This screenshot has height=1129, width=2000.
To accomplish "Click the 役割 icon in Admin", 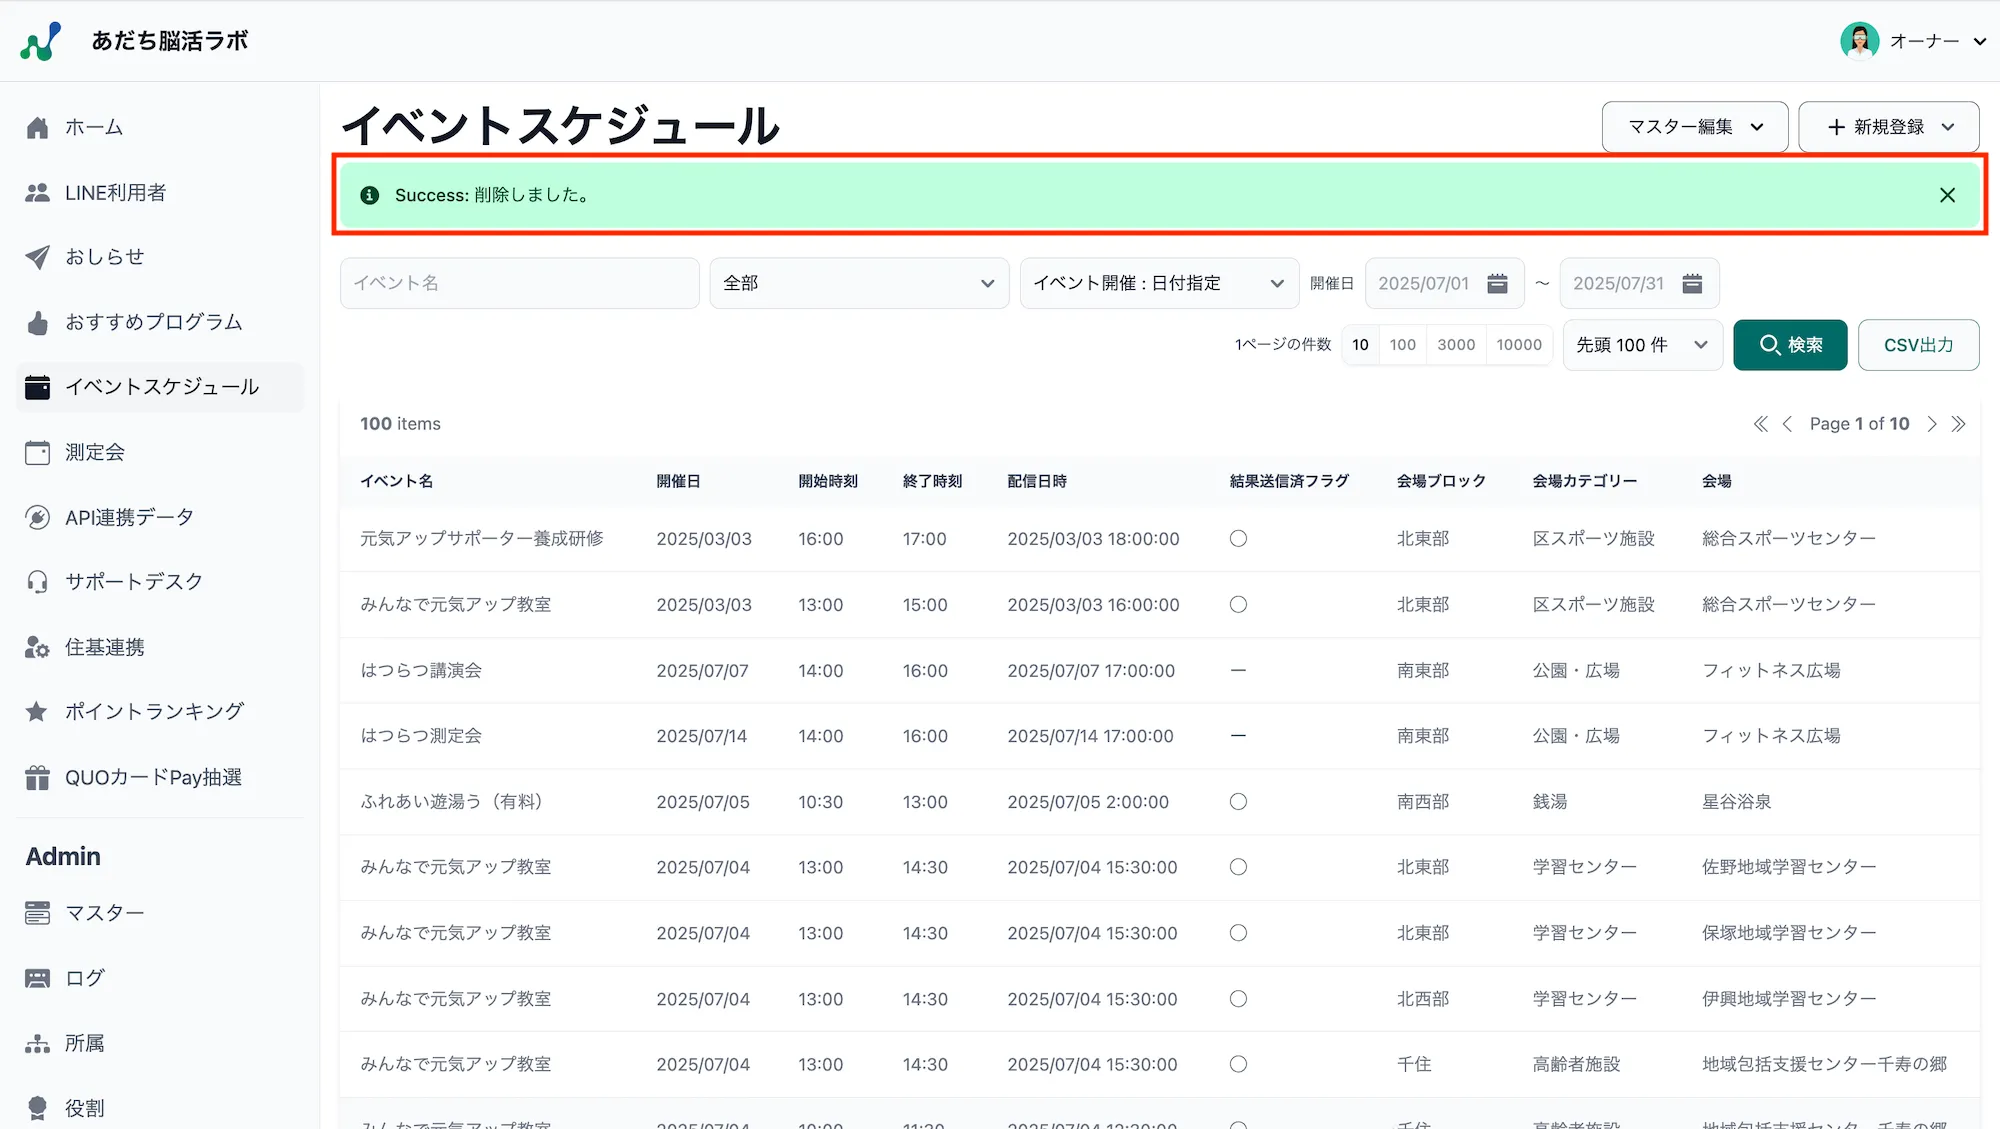I will [x=38, y=1108].
